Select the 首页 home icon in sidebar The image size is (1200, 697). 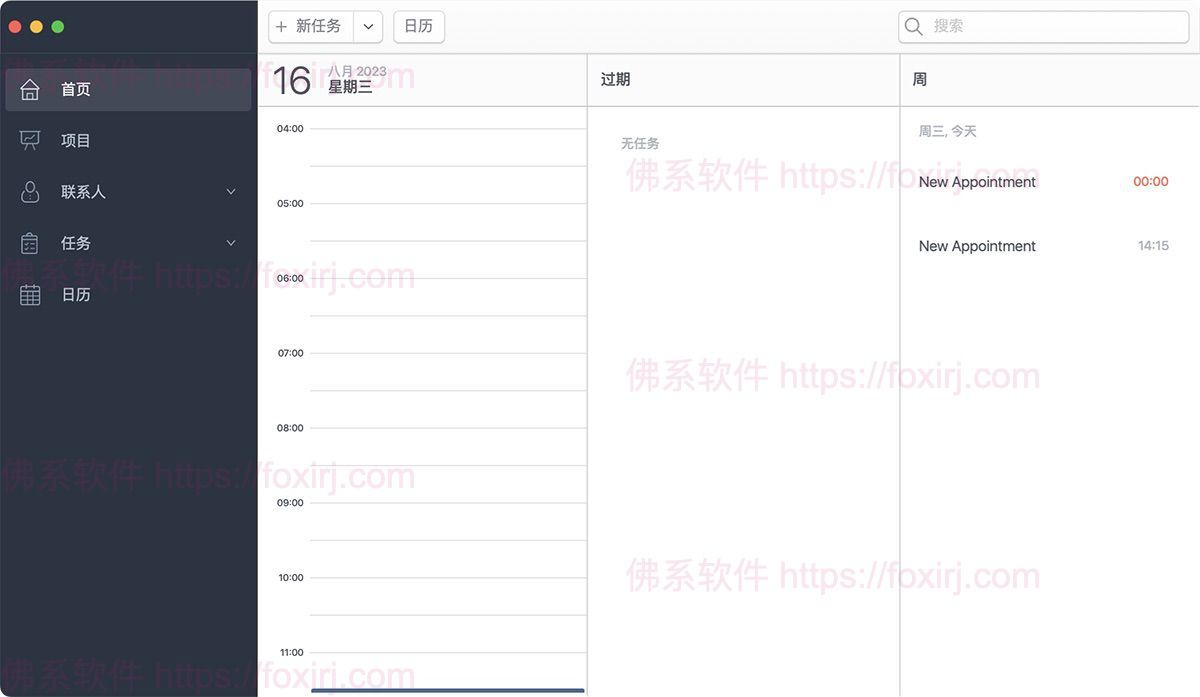[29, 88]
